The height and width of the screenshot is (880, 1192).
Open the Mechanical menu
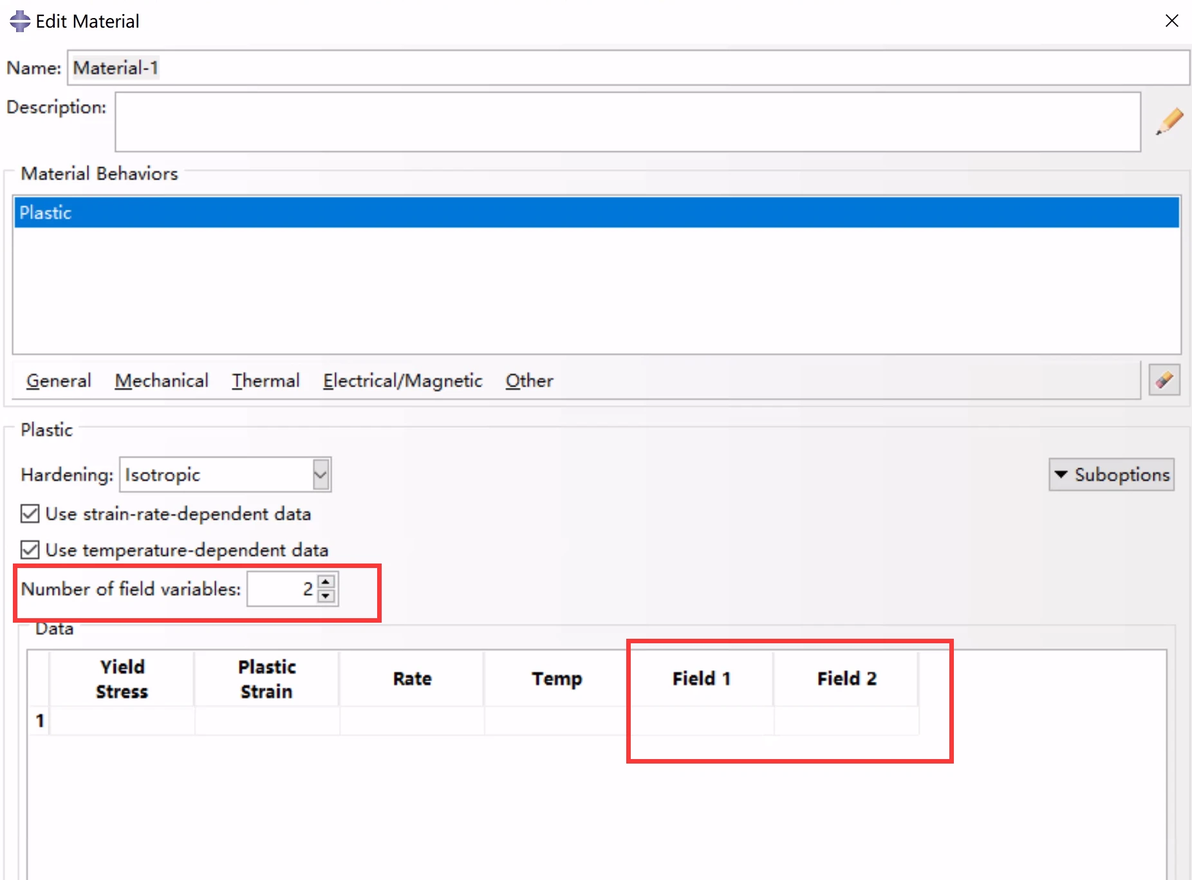[161, 381]
